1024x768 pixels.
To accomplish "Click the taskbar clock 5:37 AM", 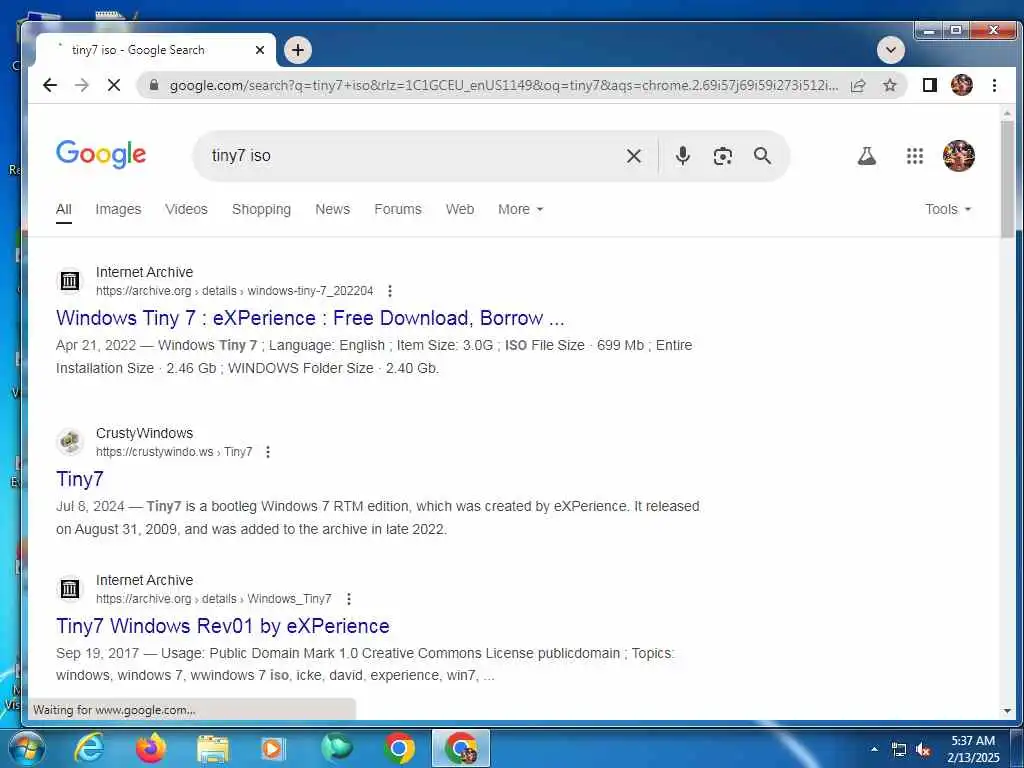I will [972, 749].
